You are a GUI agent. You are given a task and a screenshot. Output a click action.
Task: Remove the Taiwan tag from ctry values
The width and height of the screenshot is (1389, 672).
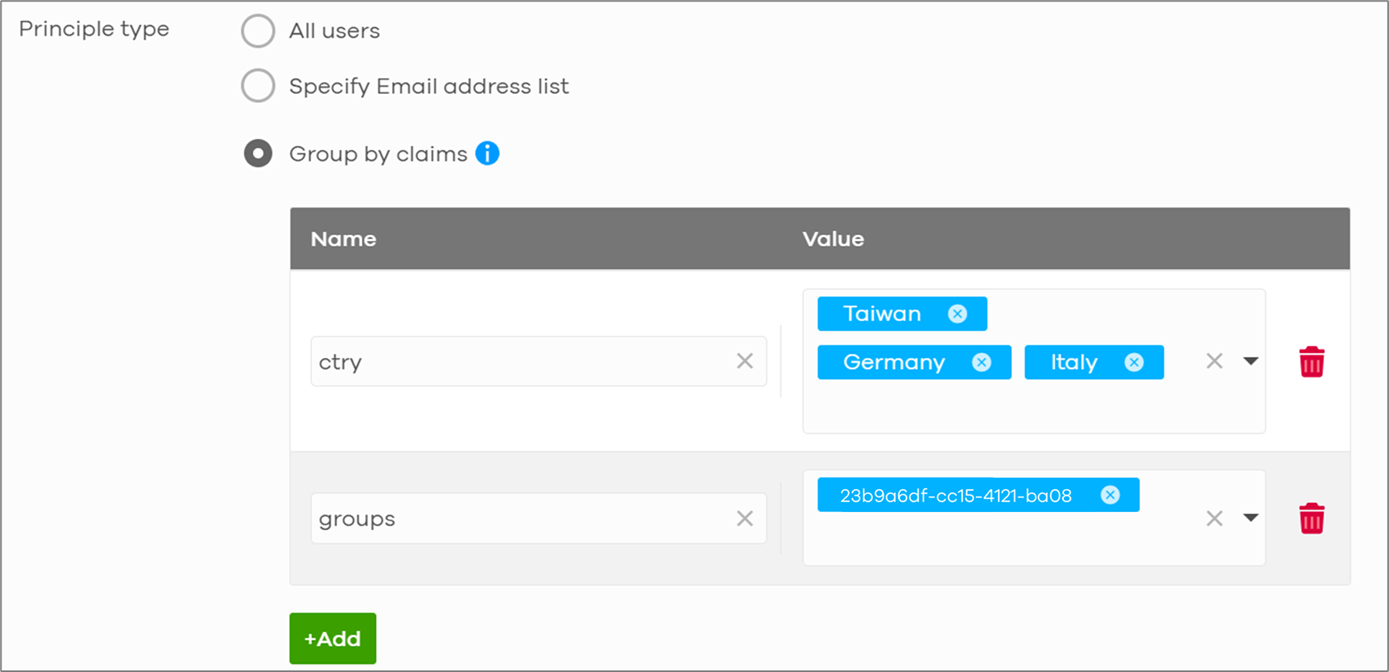tap(957, 314)
